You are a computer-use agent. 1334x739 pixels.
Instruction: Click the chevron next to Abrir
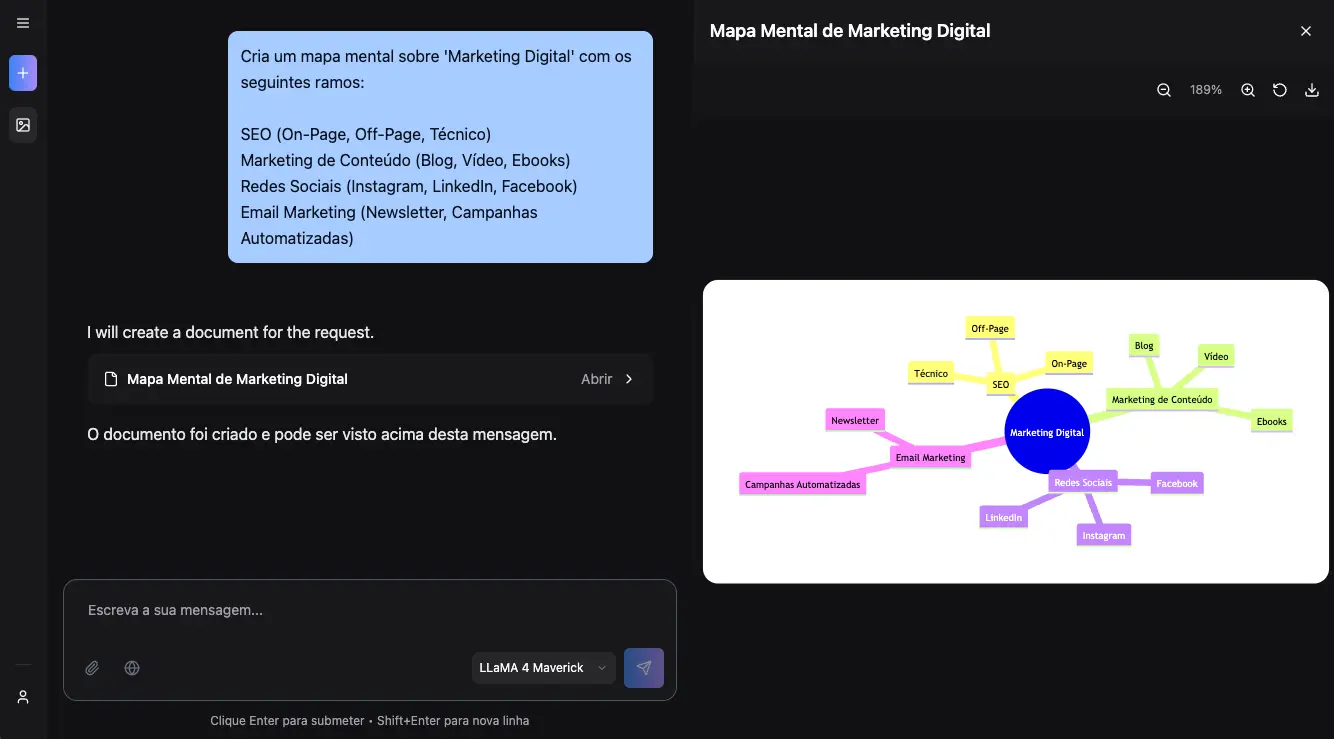[x=629, y=379]
